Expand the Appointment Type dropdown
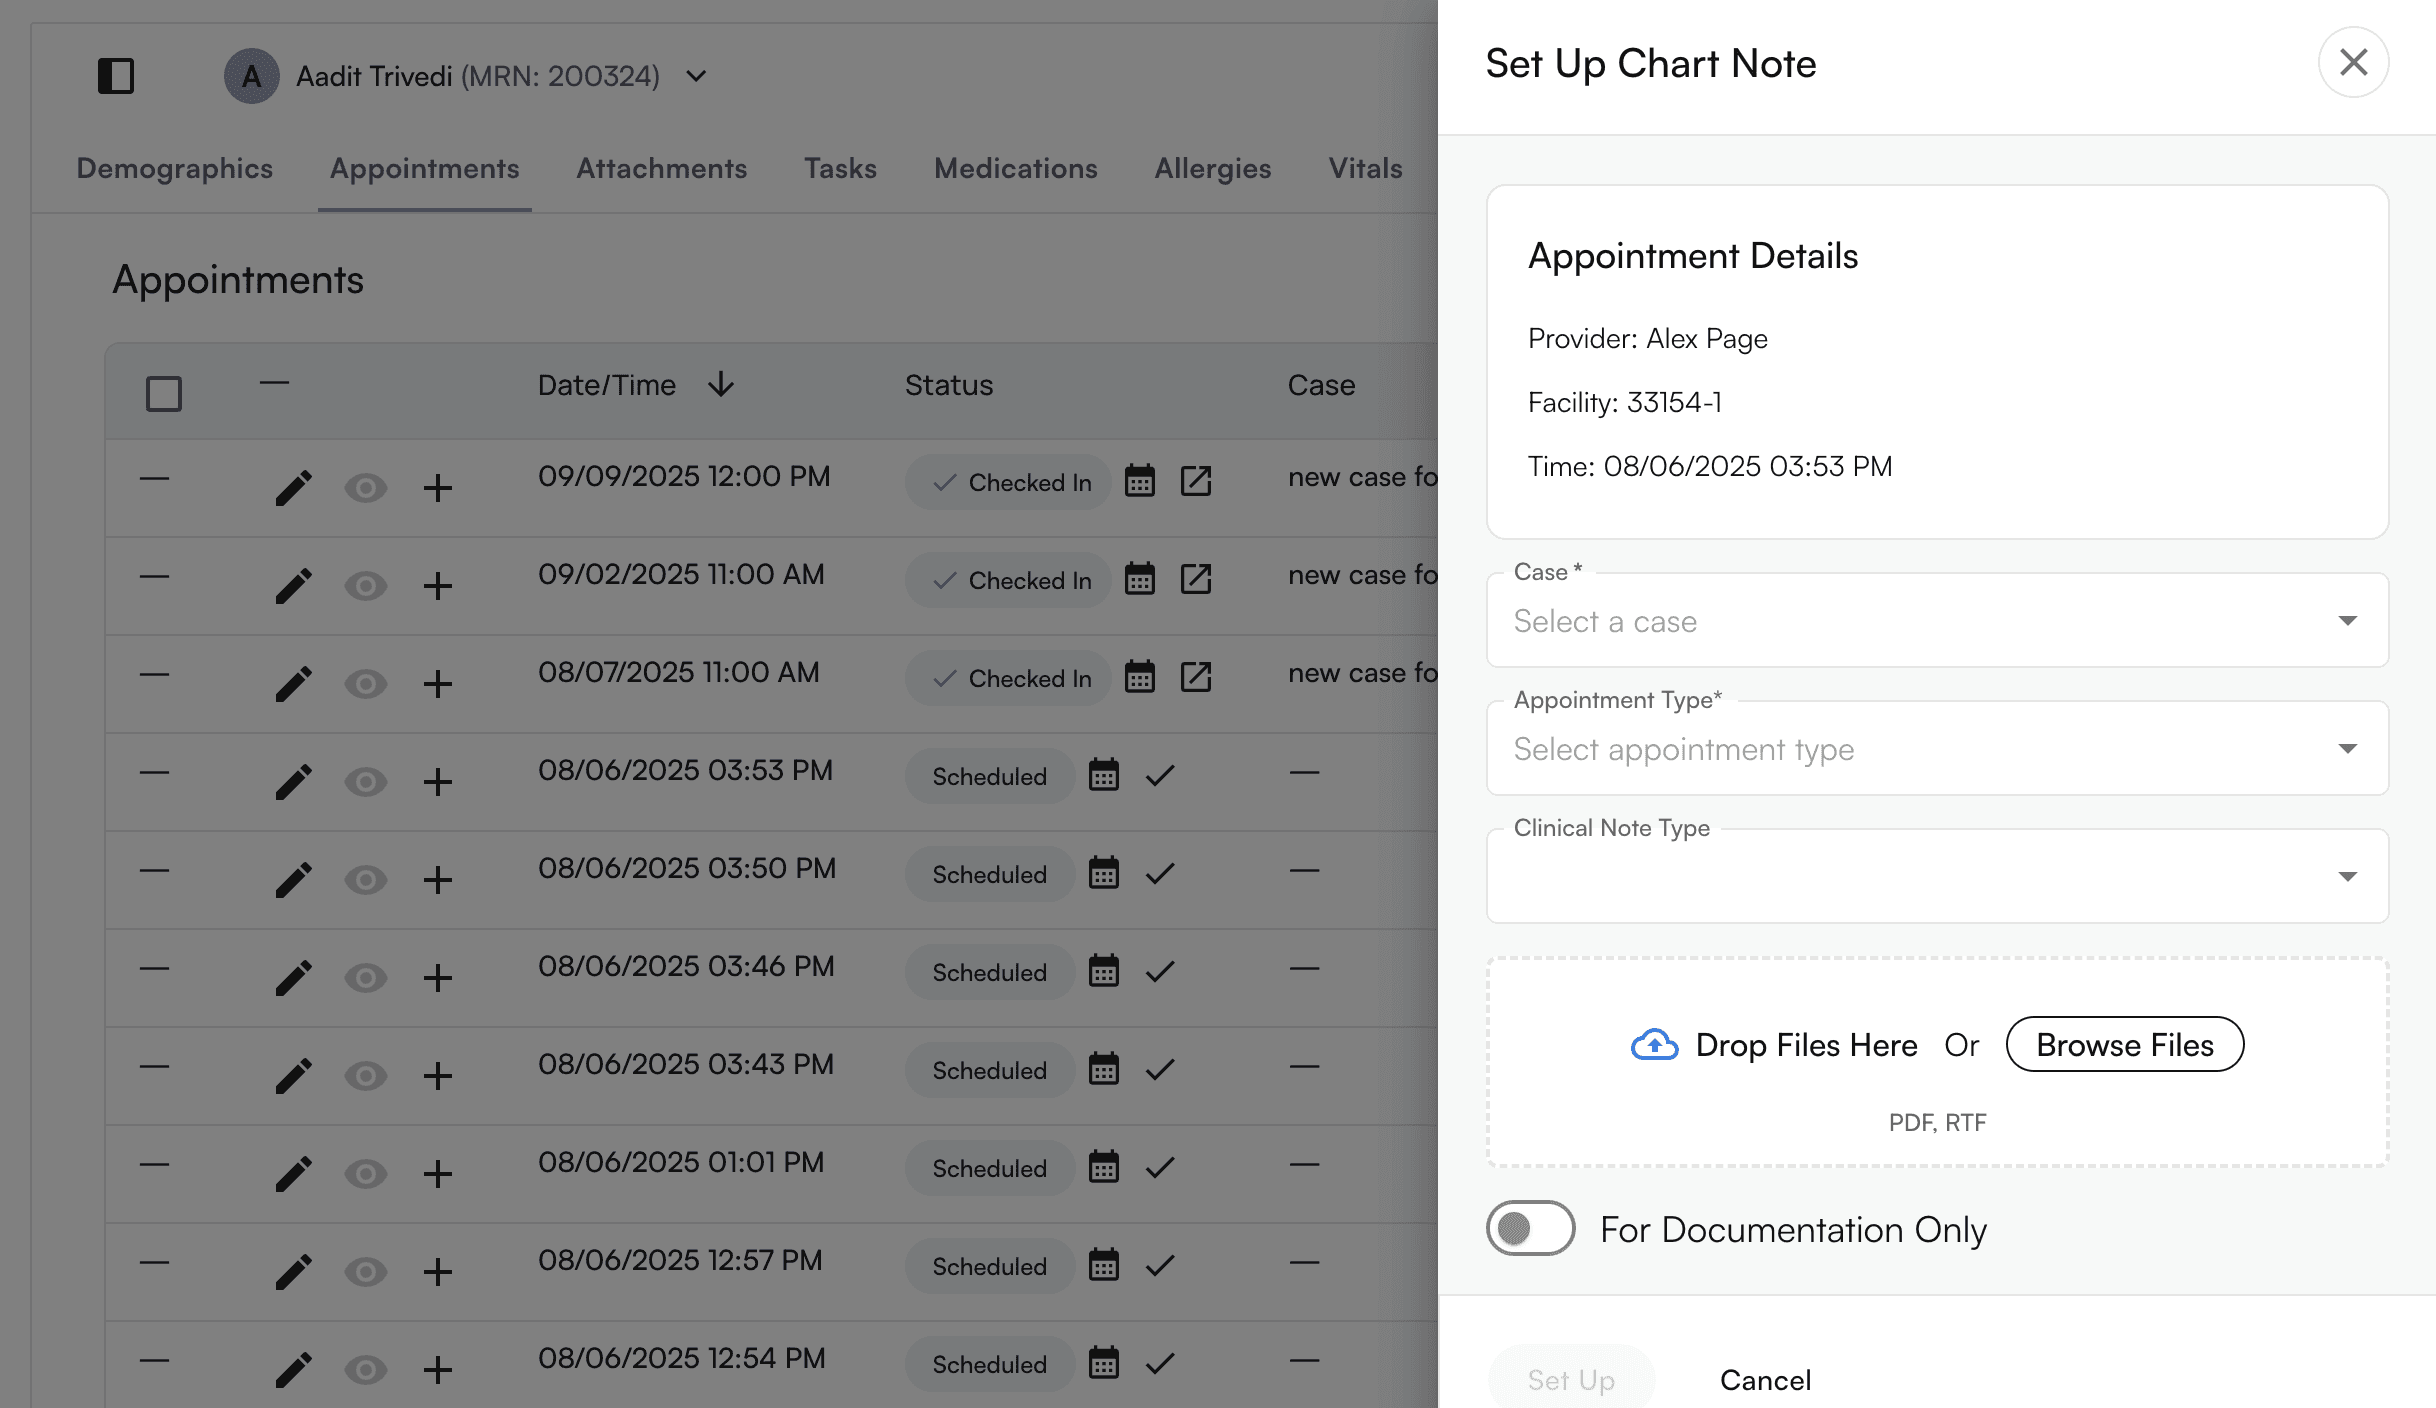 [x=1937, y=749]
